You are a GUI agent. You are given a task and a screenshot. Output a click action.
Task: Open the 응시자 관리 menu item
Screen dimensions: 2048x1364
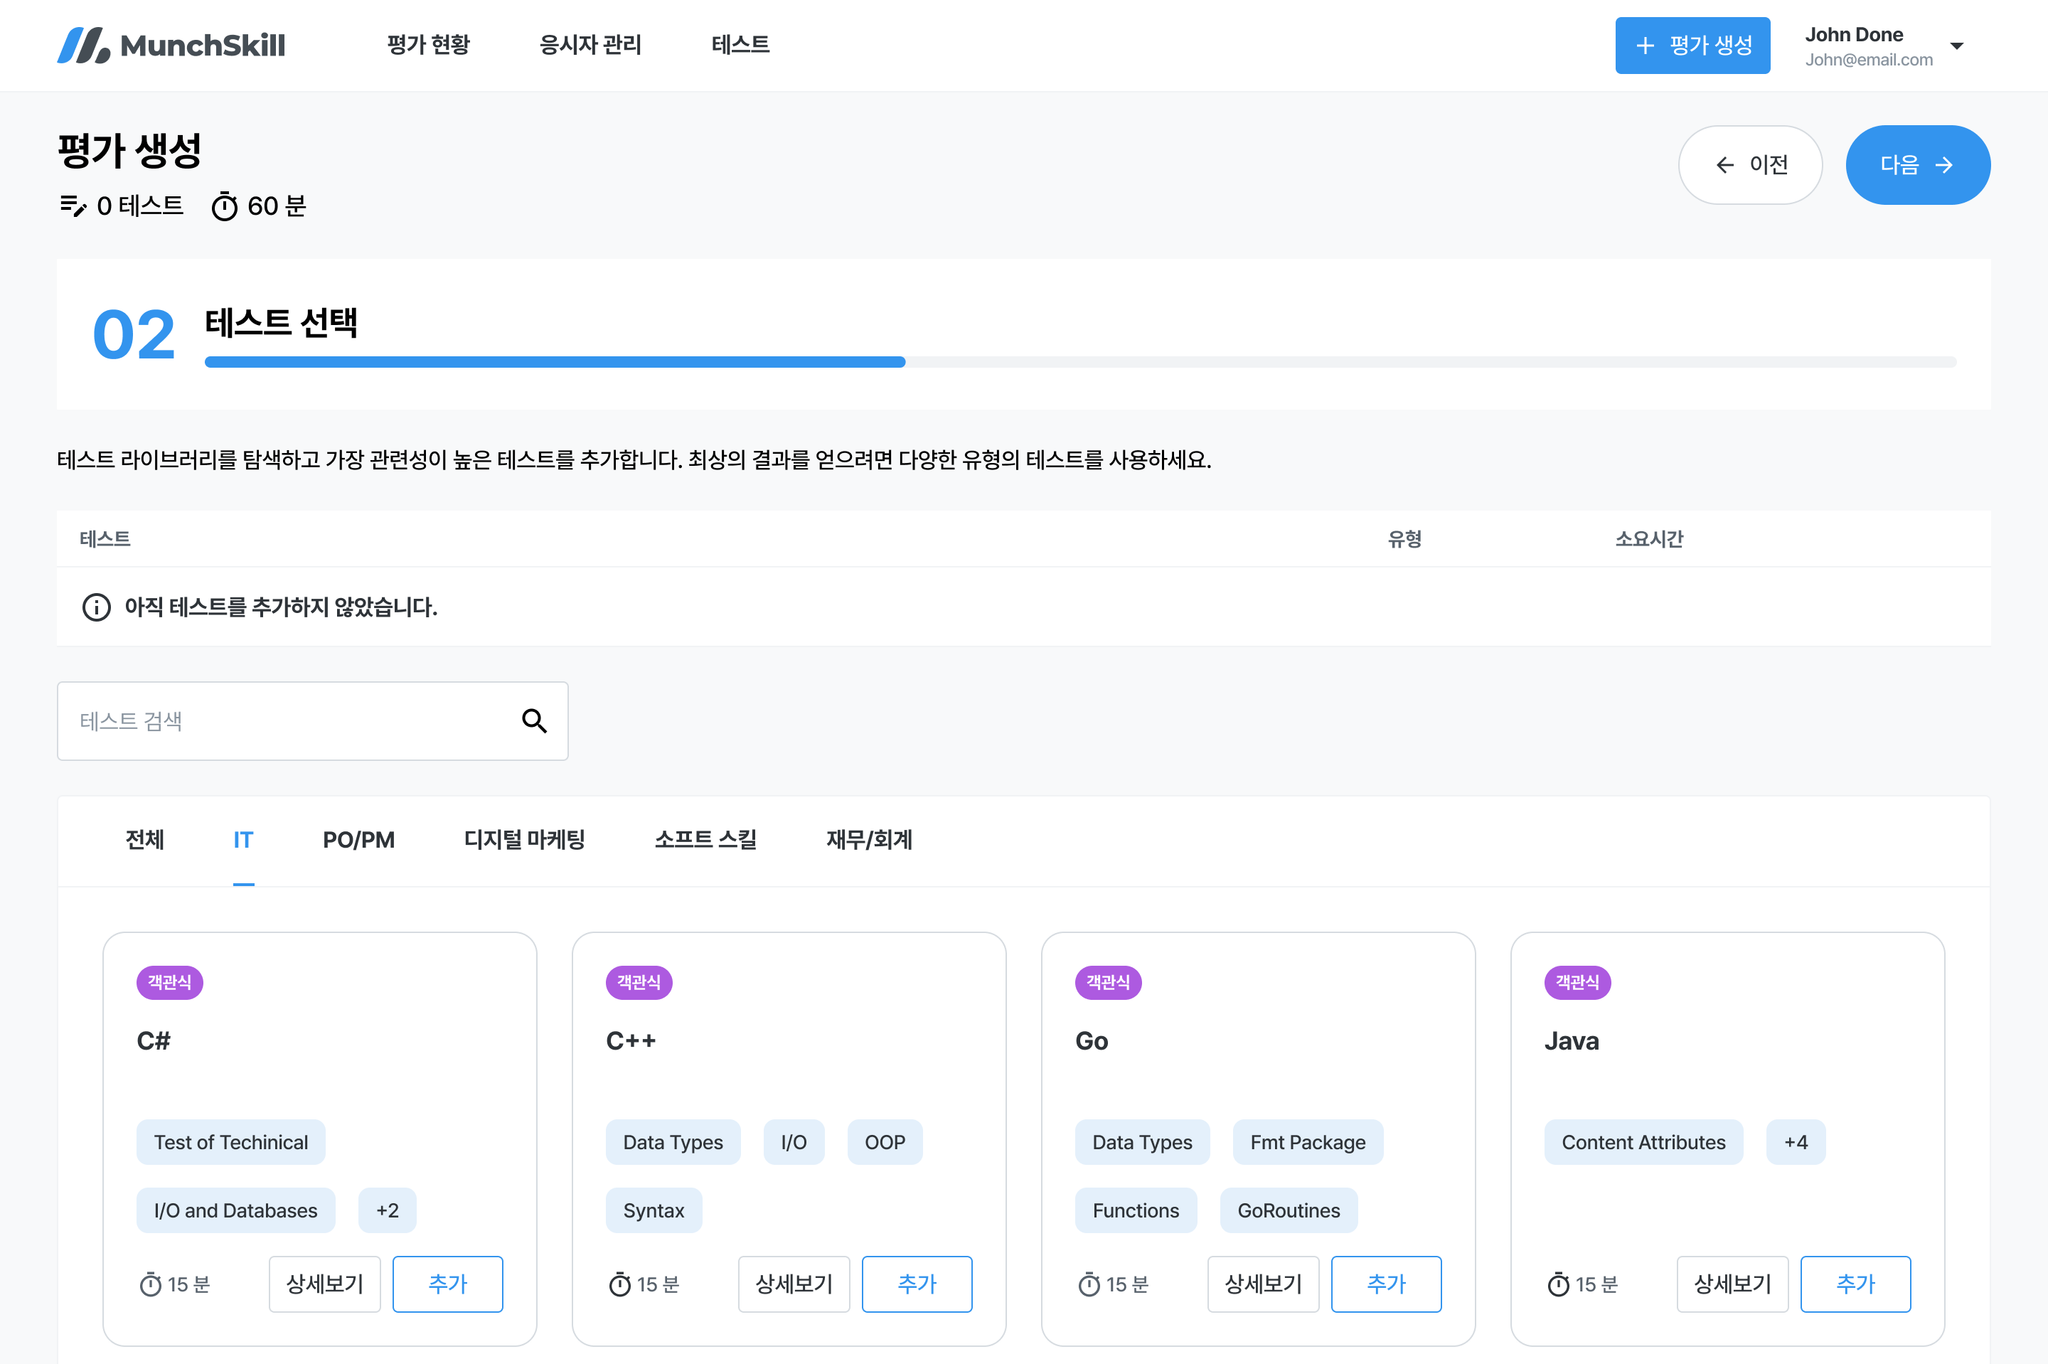(590, 45)
